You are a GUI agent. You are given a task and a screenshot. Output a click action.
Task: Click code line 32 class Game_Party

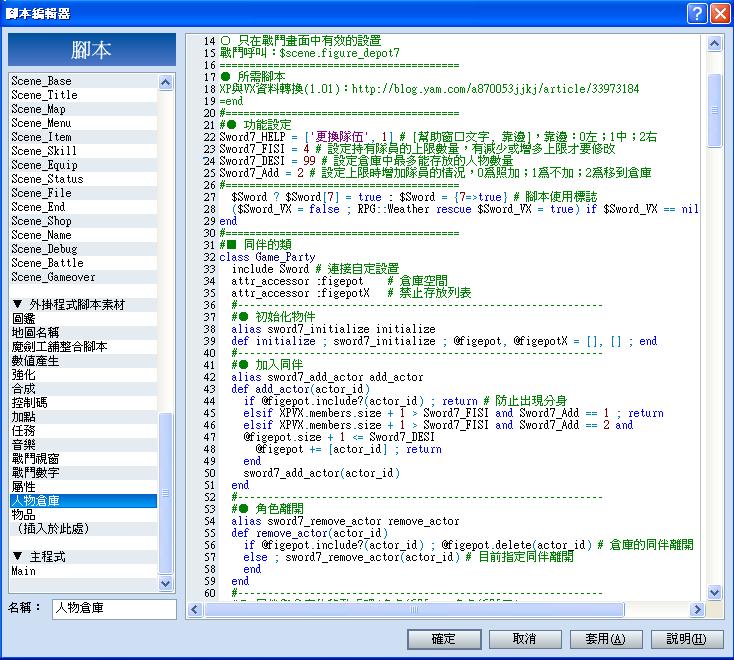267,257
